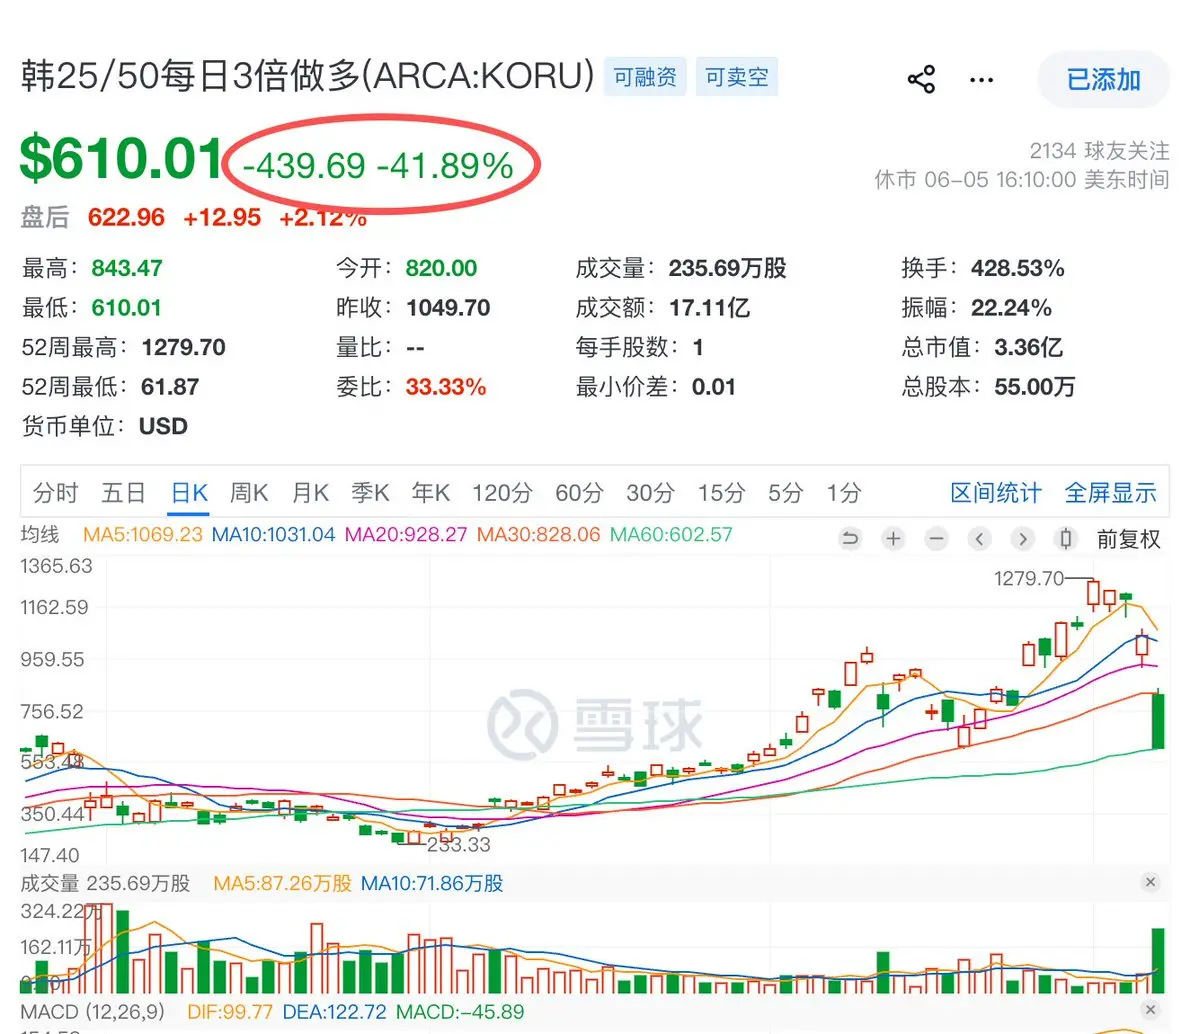The image size is (1199, 1034).
Task: Click the 今开 value 820.00
Action: click(441, 268)
